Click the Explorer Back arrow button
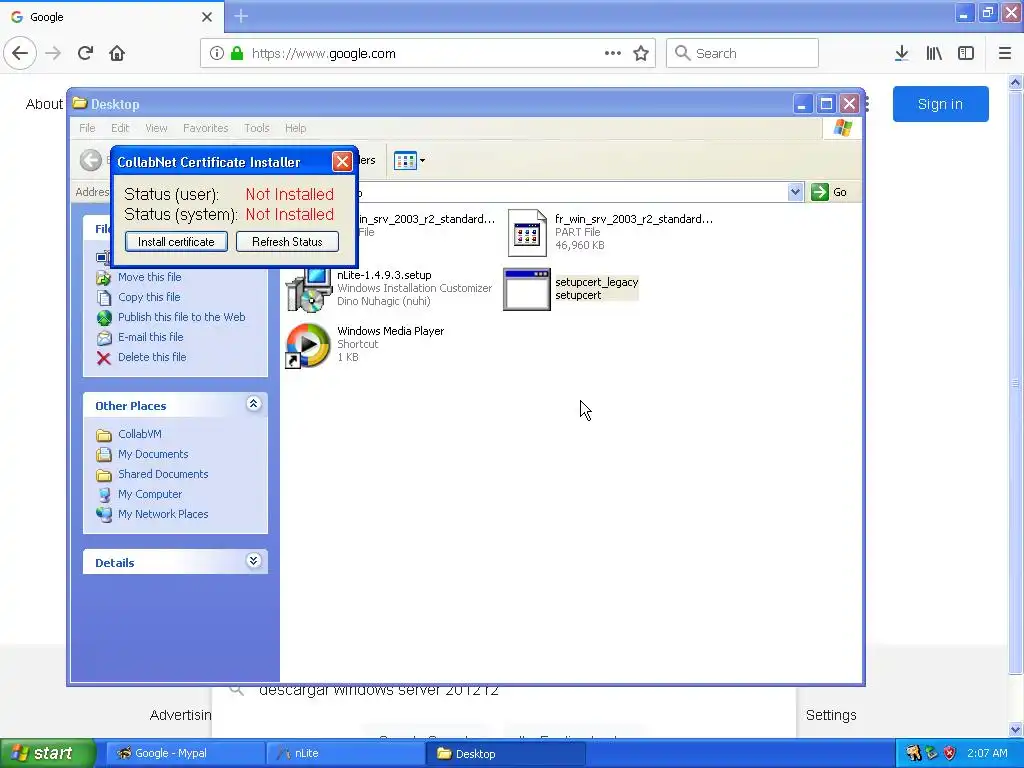The image size is (1024, 768). click(91, 160)
